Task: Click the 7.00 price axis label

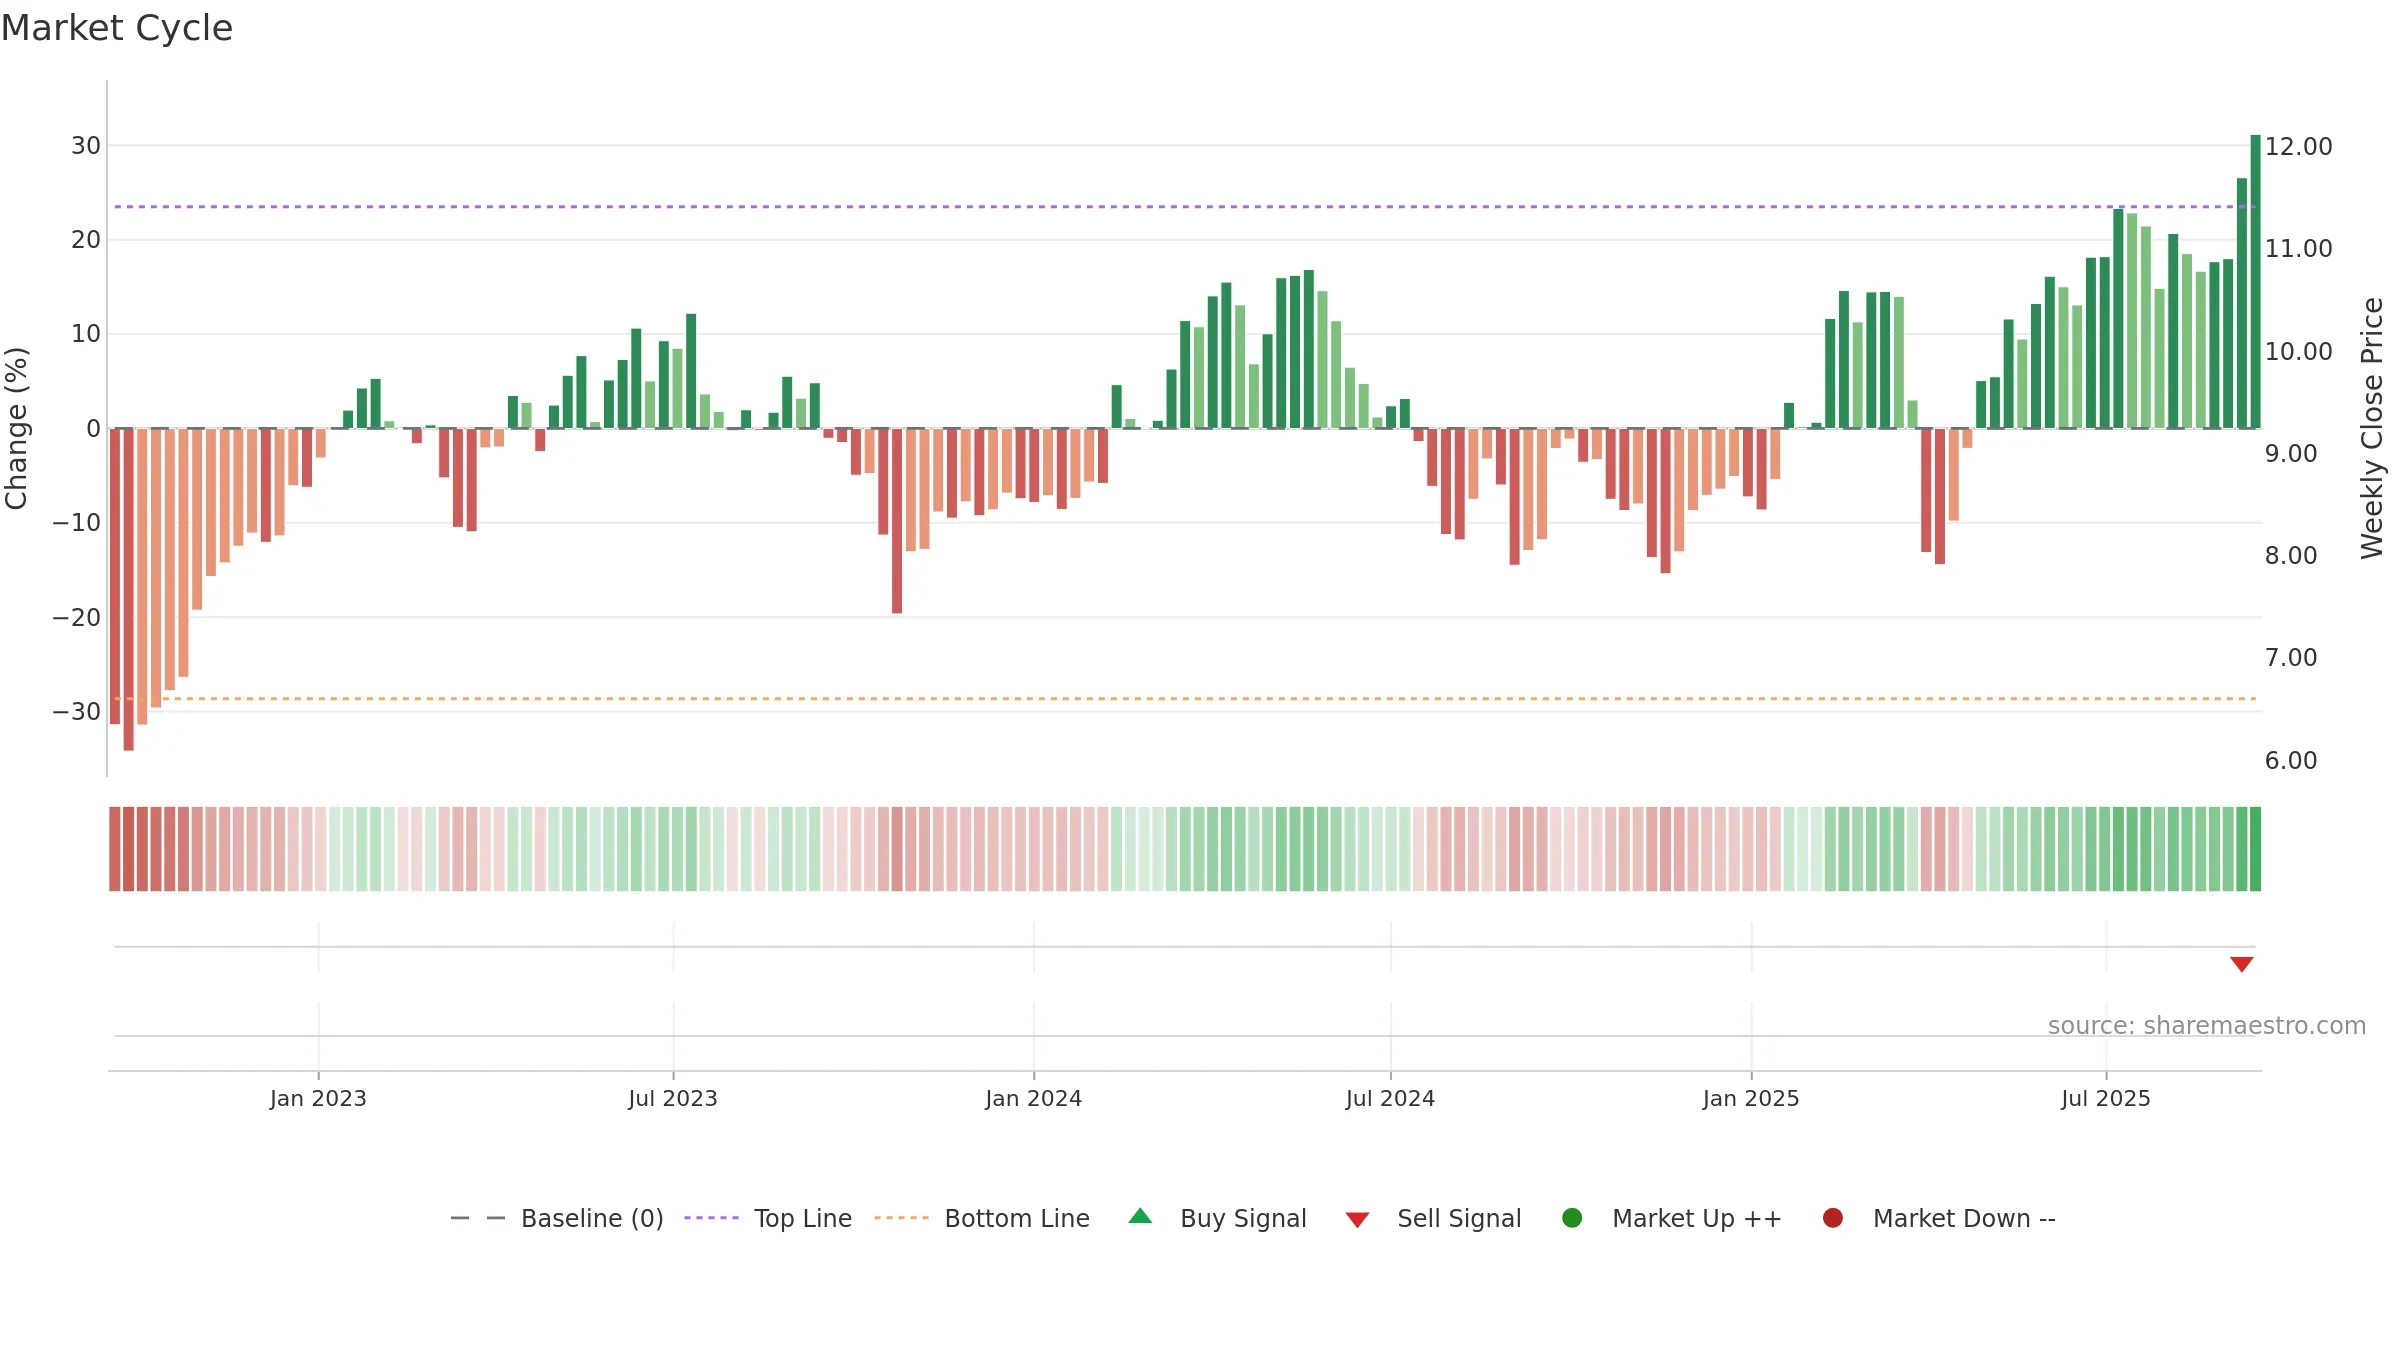Action: [x=2291, y=658]
